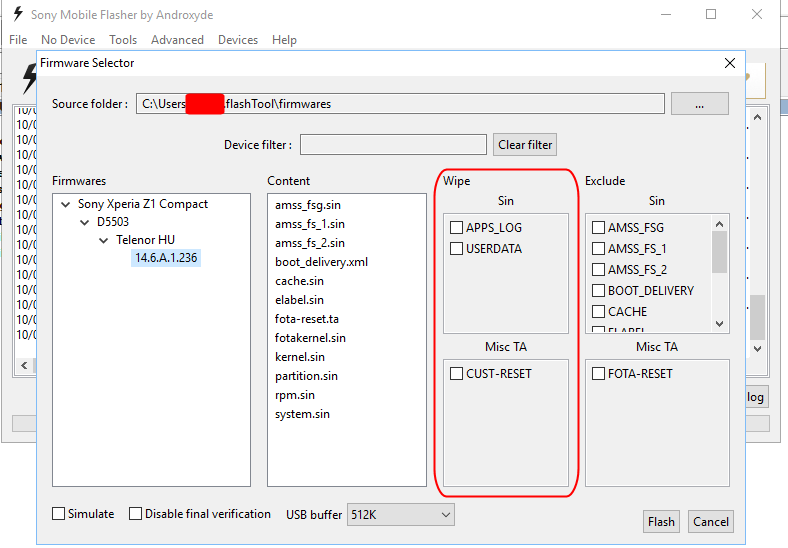Click the Source folder path field

pyautogui.click(x=400, y=104)
